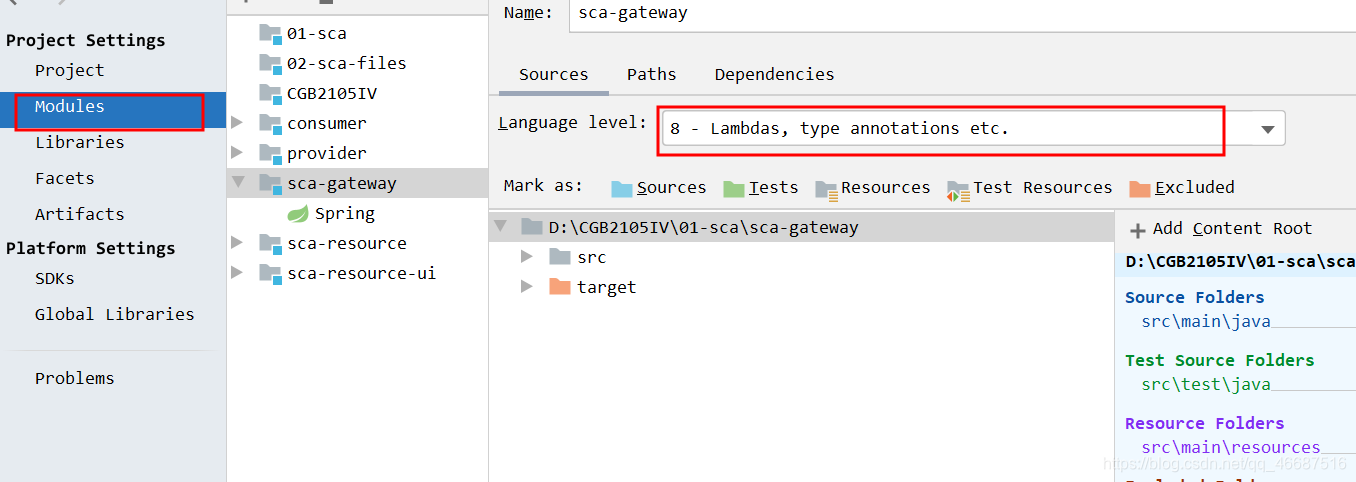
Task: Switch to the Paths tab
Action: (652, 74)
